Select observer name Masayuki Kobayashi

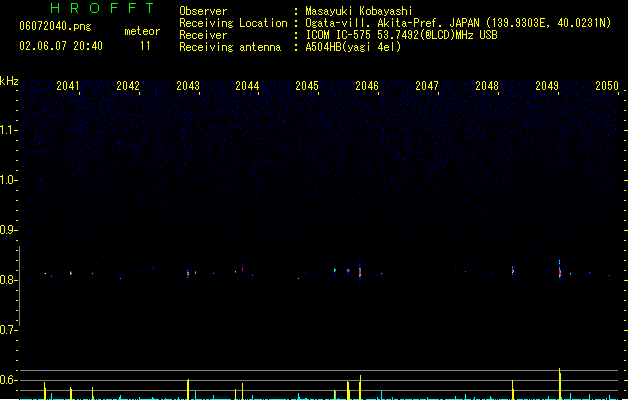359,11
